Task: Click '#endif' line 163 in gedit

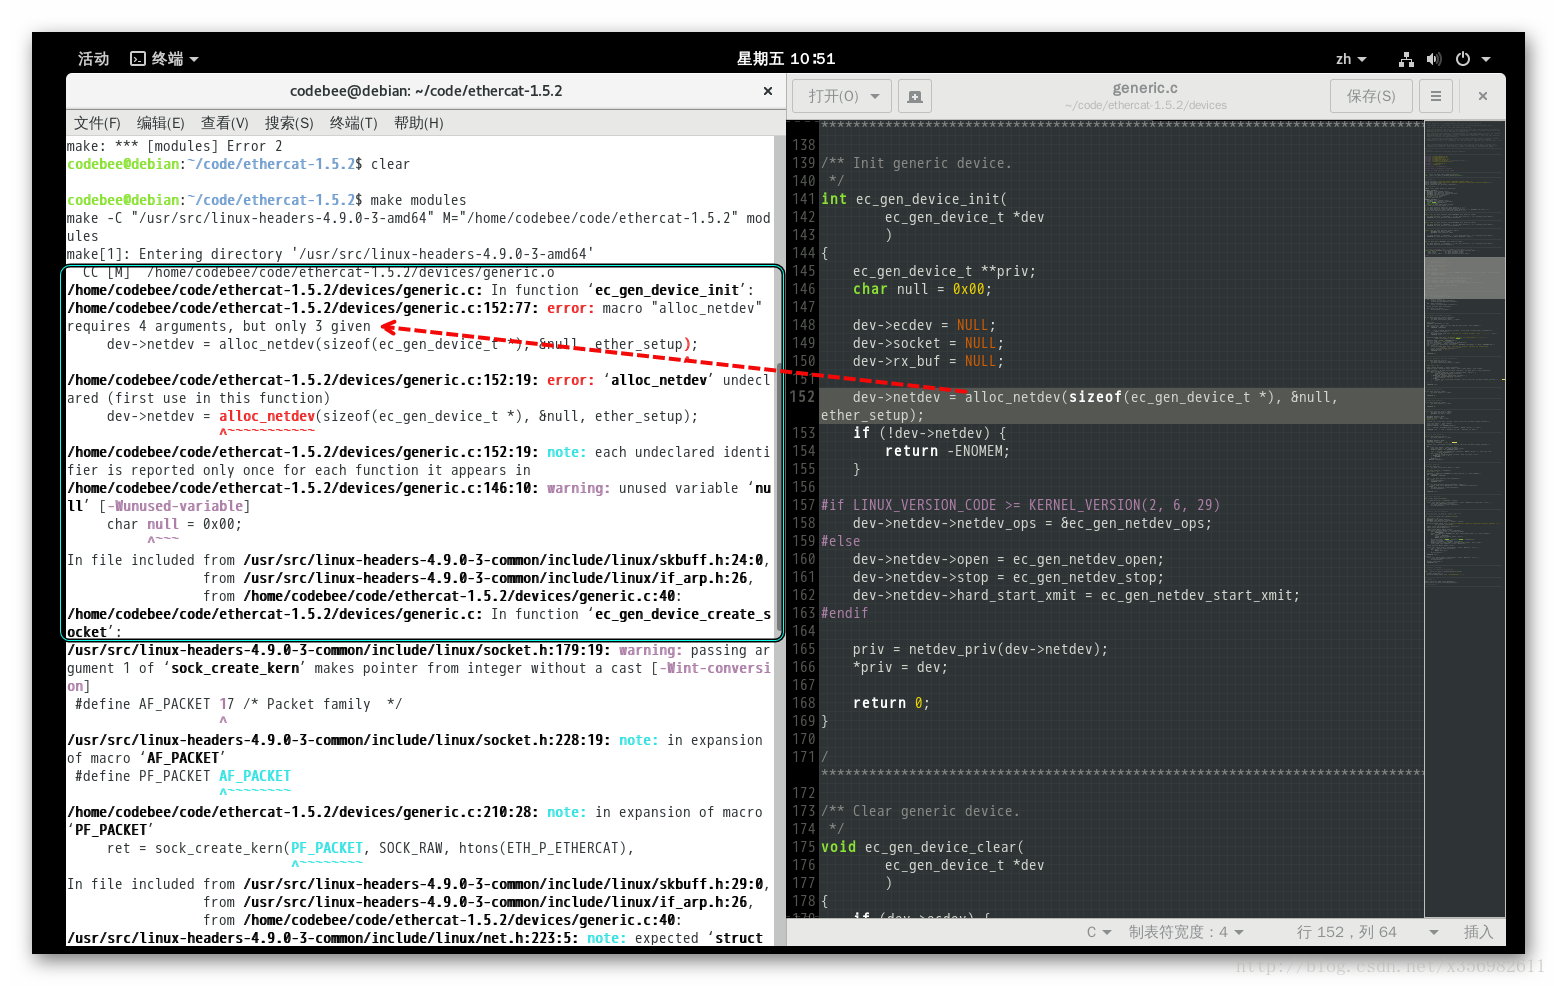Action: [845, 613]
